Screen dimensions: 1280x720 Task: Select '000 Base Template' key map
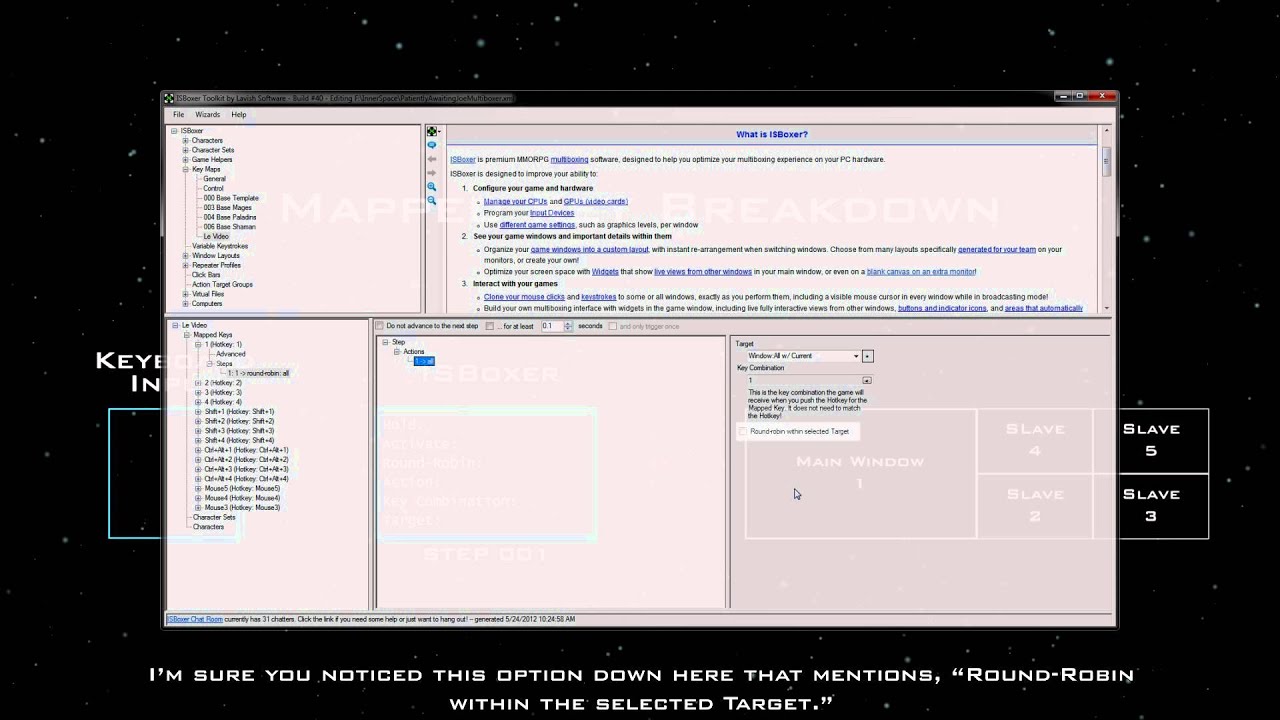pyautogui.click(x=231, y=198)
